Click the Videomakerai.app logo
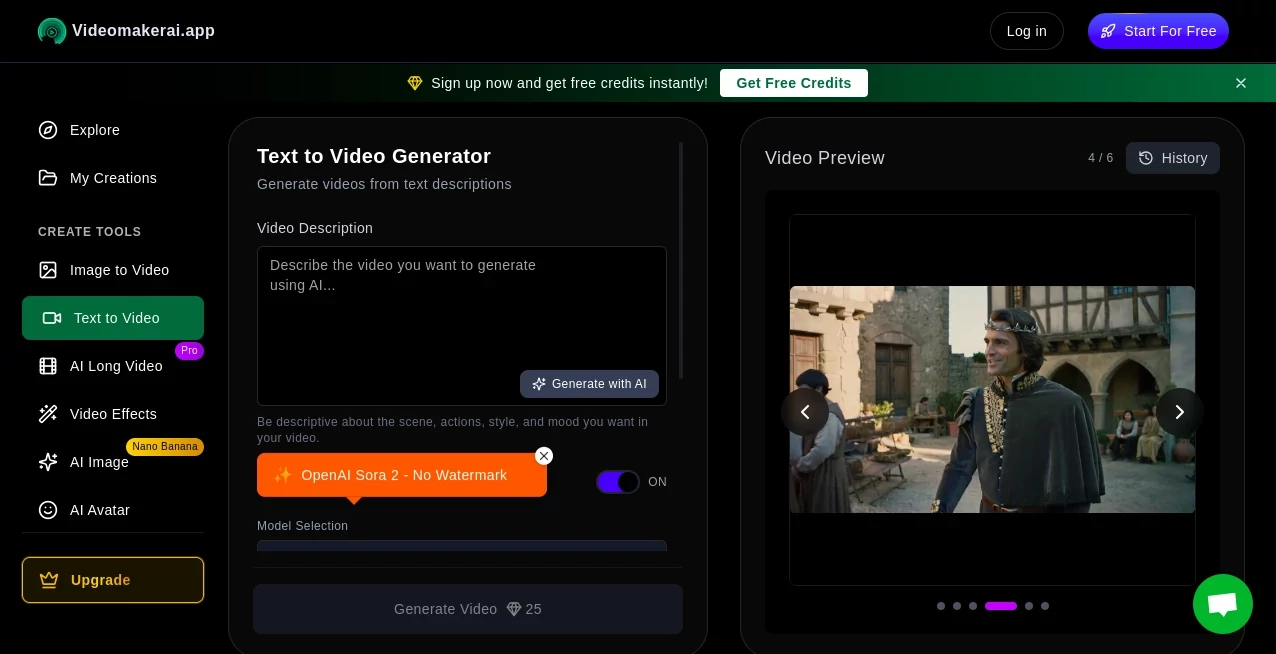 126,31
